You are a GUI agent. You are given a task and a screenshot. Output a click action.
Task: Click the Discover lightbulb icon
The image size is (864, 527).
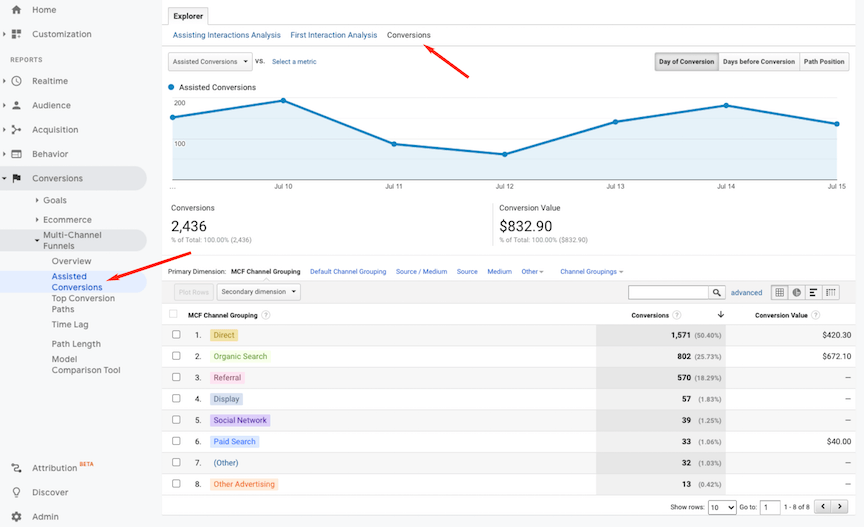(x=17, y=492)
